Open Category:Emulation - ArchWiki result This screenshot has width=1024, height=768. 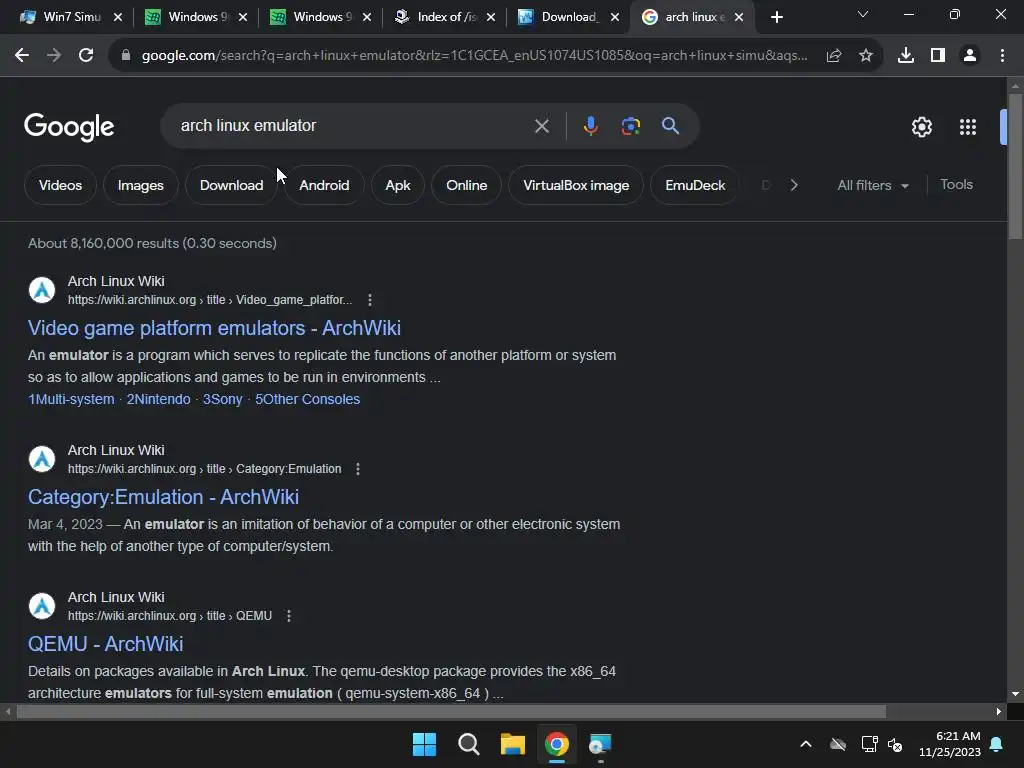coord(163,497)
